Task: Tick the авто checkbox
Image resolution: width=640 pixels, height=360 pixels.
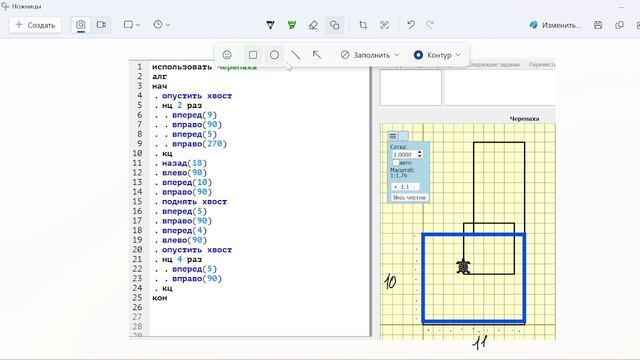Action: (x=396, y=162)
